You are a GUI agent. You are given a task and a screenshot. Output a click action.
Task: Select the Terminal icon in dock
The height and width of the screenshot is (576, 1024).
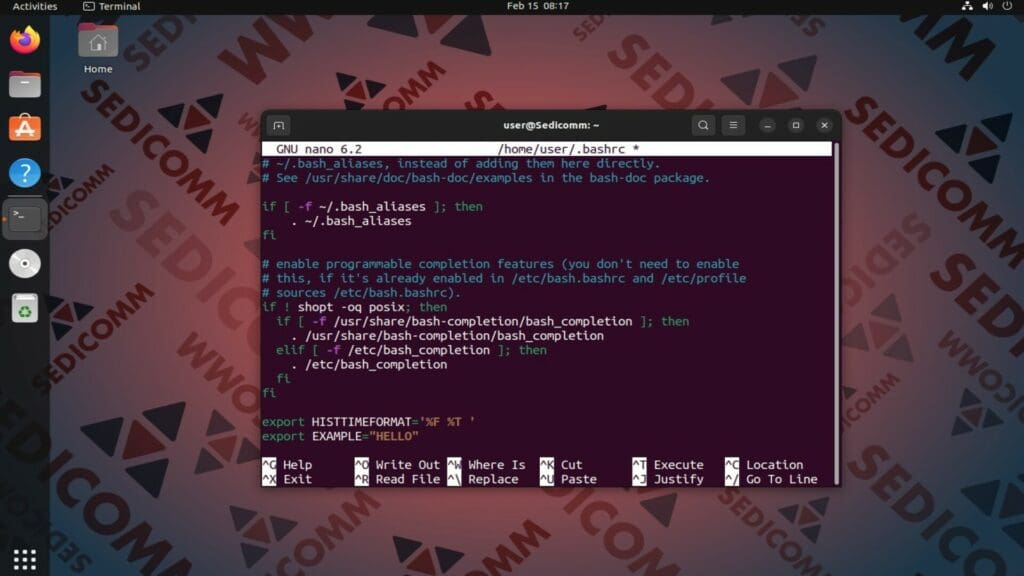(25, 218)
